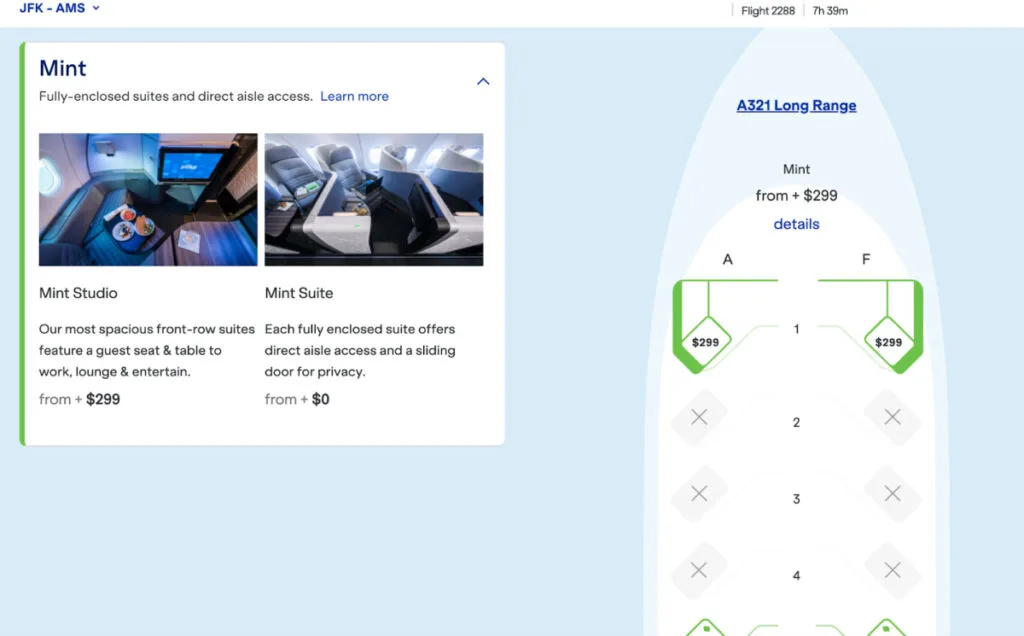The image size is (1024, 636).
Task: Click row number 1 label
Action: tap(796, 329)
